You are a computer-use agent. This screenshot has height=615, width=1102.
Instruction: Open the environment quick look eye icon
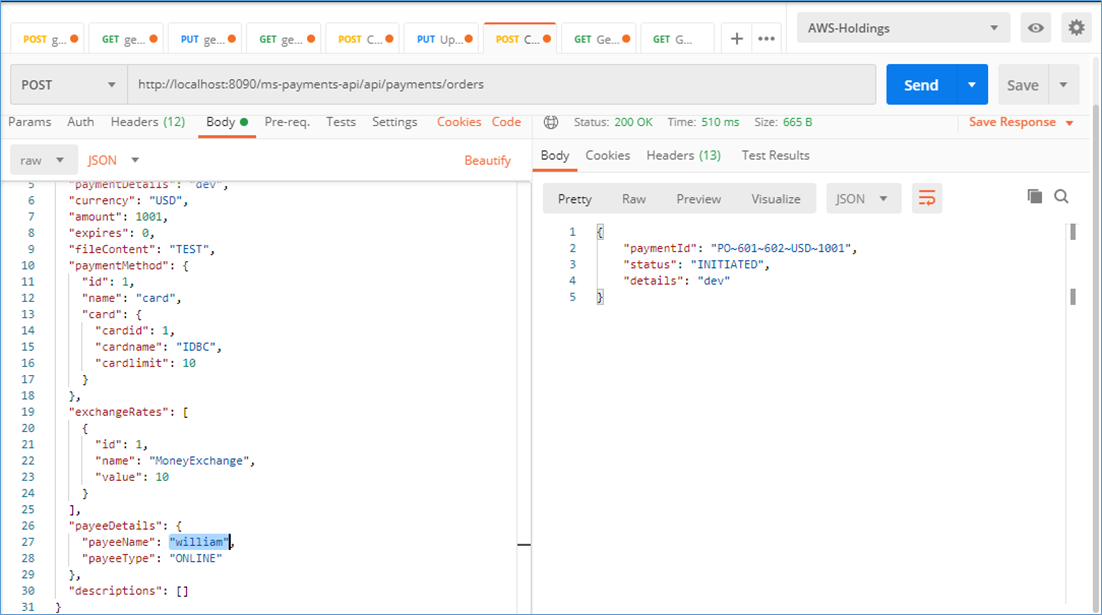(1035, 28)
